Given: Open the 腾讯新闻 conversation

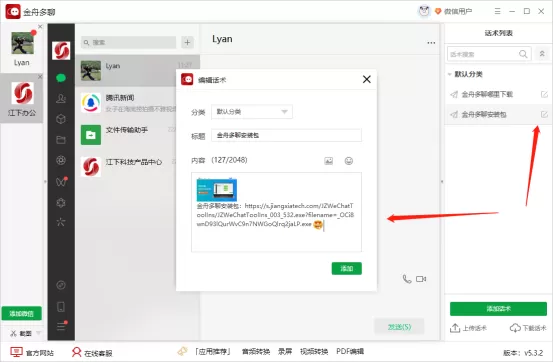Looking at the screenshot, I should [x=126, y=103].
